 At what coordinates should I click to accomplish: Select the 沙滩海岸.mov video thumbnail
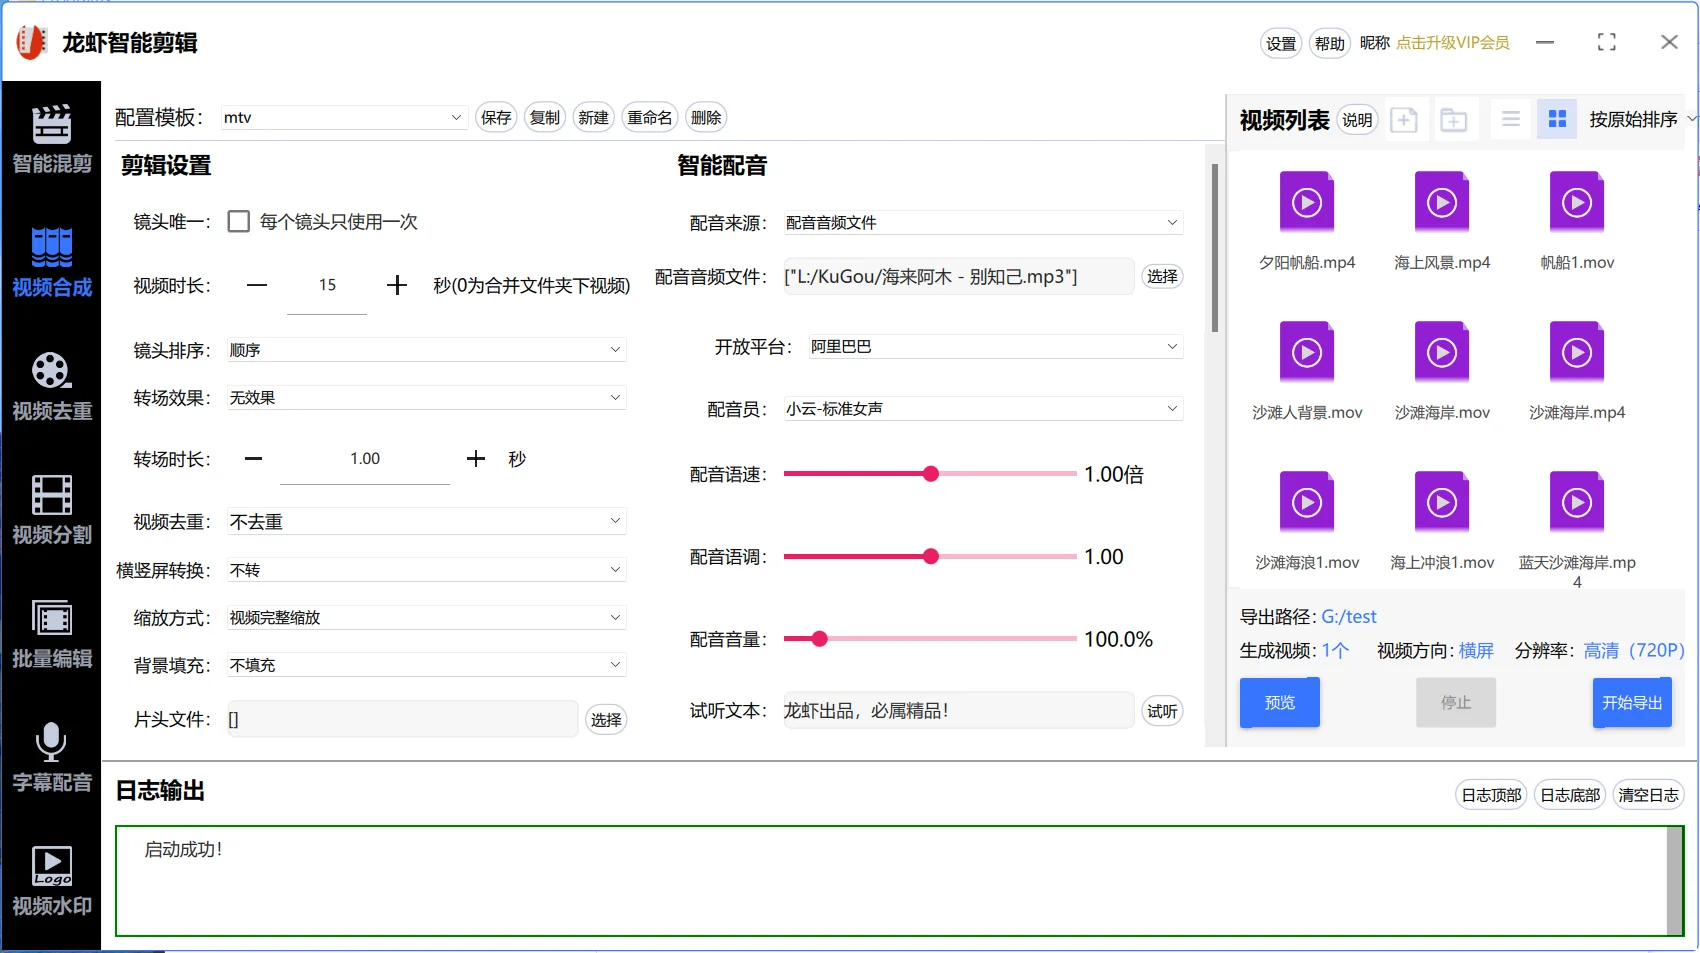[1442, 353]
